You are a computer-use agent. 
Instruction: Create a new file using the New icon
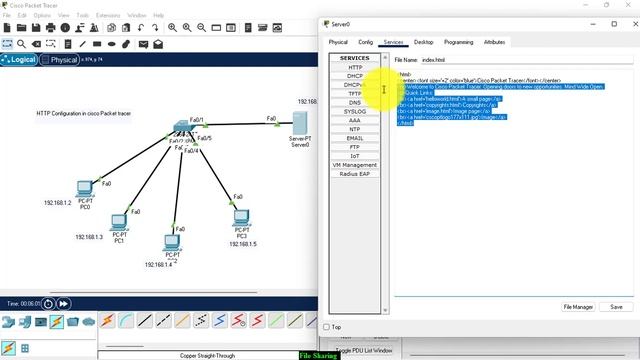(7, 28)
